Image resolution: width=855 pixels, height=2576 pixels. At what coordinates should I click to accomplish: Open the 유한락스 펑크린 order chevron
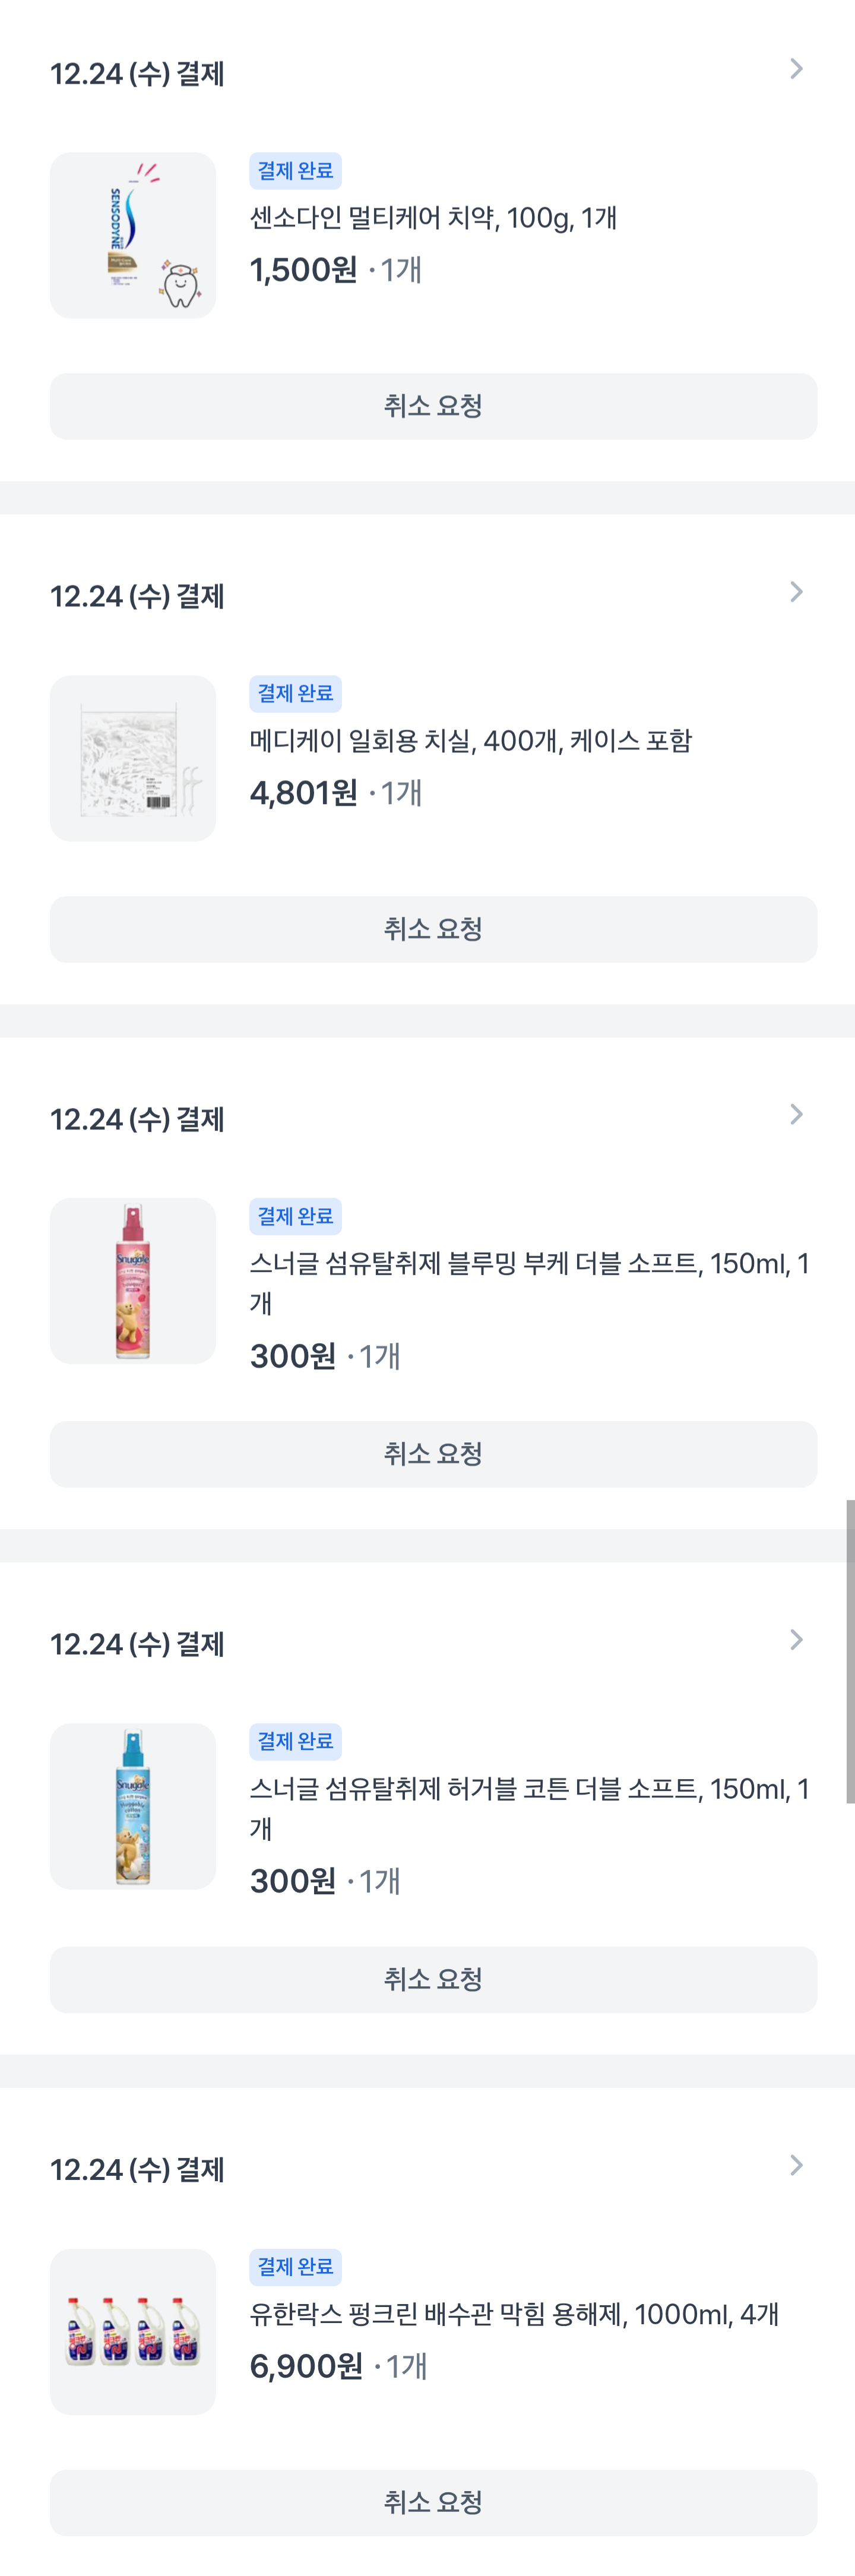click(796, 2165)
